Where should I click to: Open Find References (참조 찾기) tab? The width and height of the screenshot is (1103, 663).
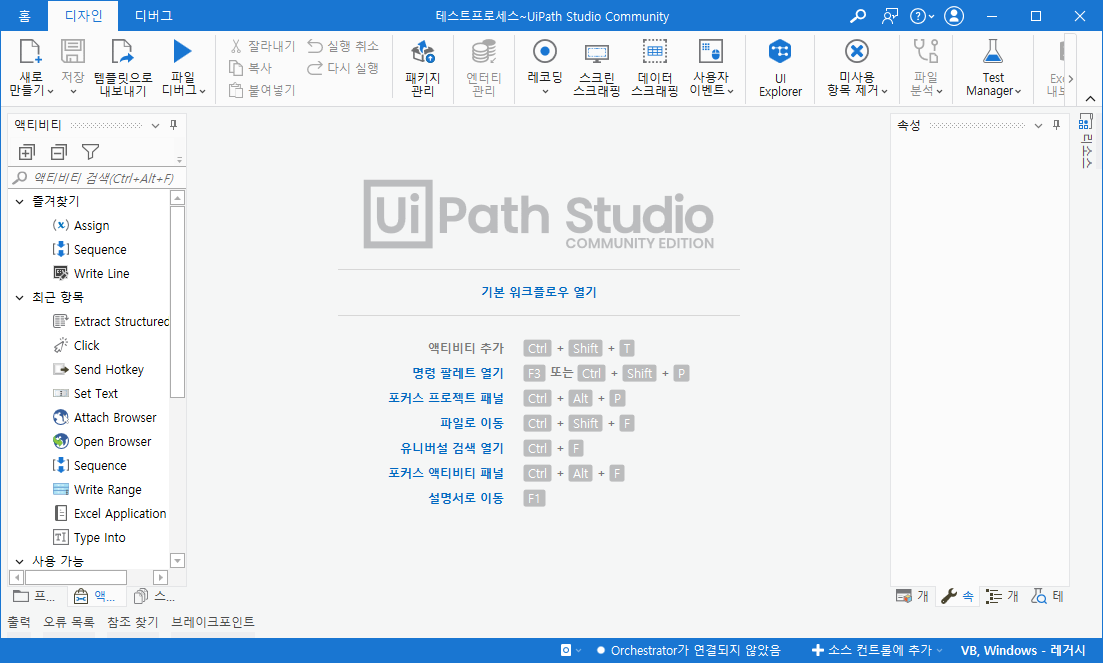pos(132,622)
